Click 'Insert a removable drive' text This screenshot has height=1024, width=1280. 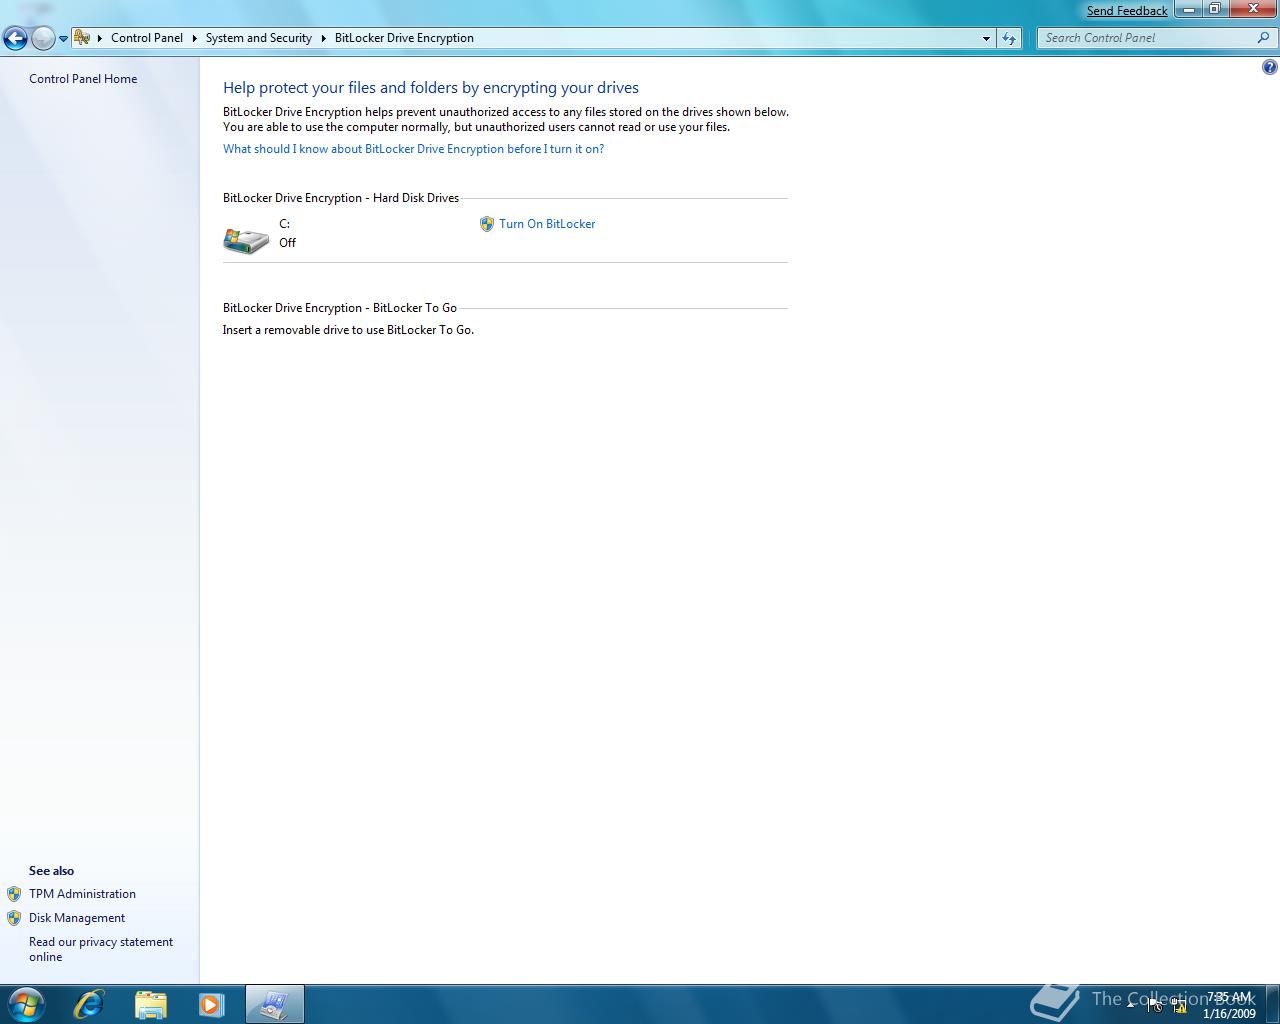click(348, 330)
